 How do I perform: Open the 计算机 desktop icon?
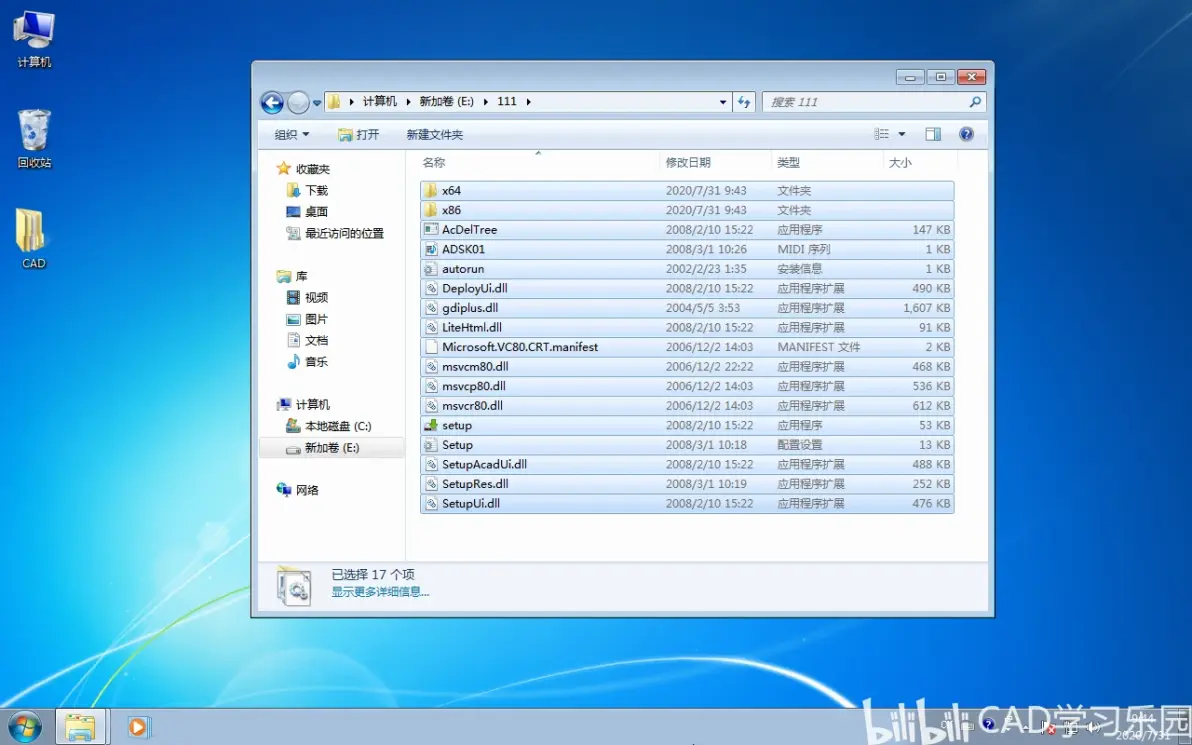coord(34,40)
